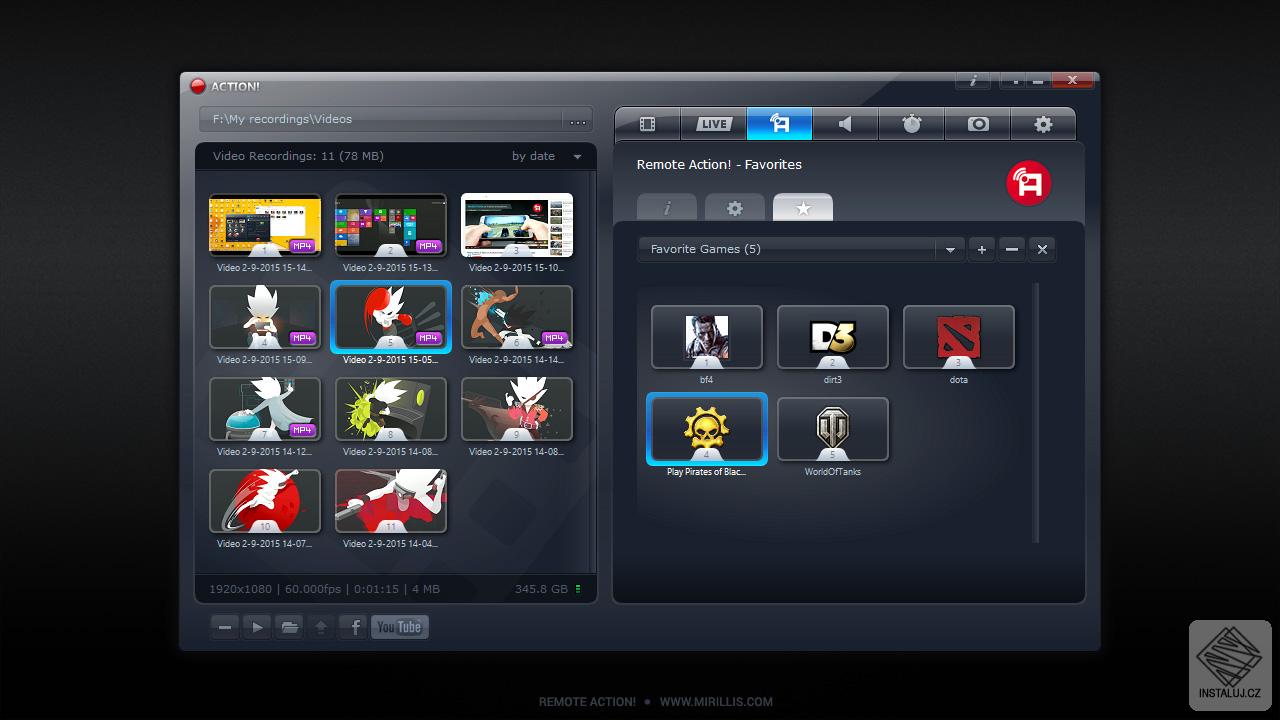Switch to the LIVE streaming tab
Image resolution: width=1280 pixels, height=720 pixels.
click(x=714, y=124)
